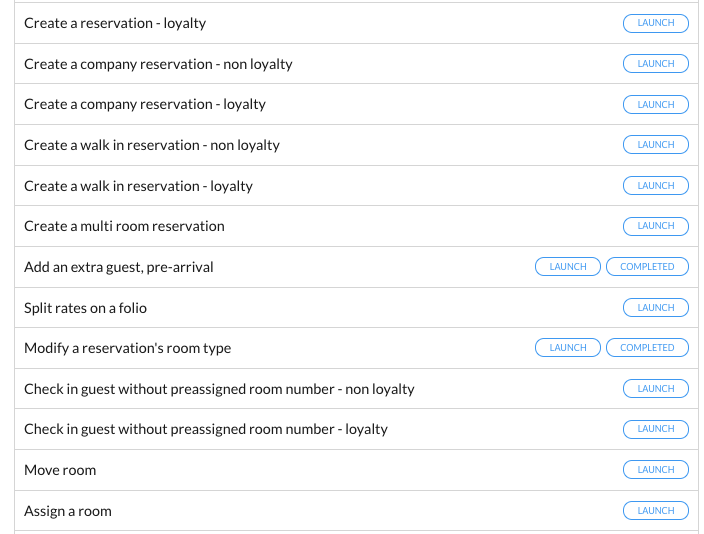Launch the 'Move room' lesson
Viewport: 704px width, 534px height.
(x=655, y=470)
